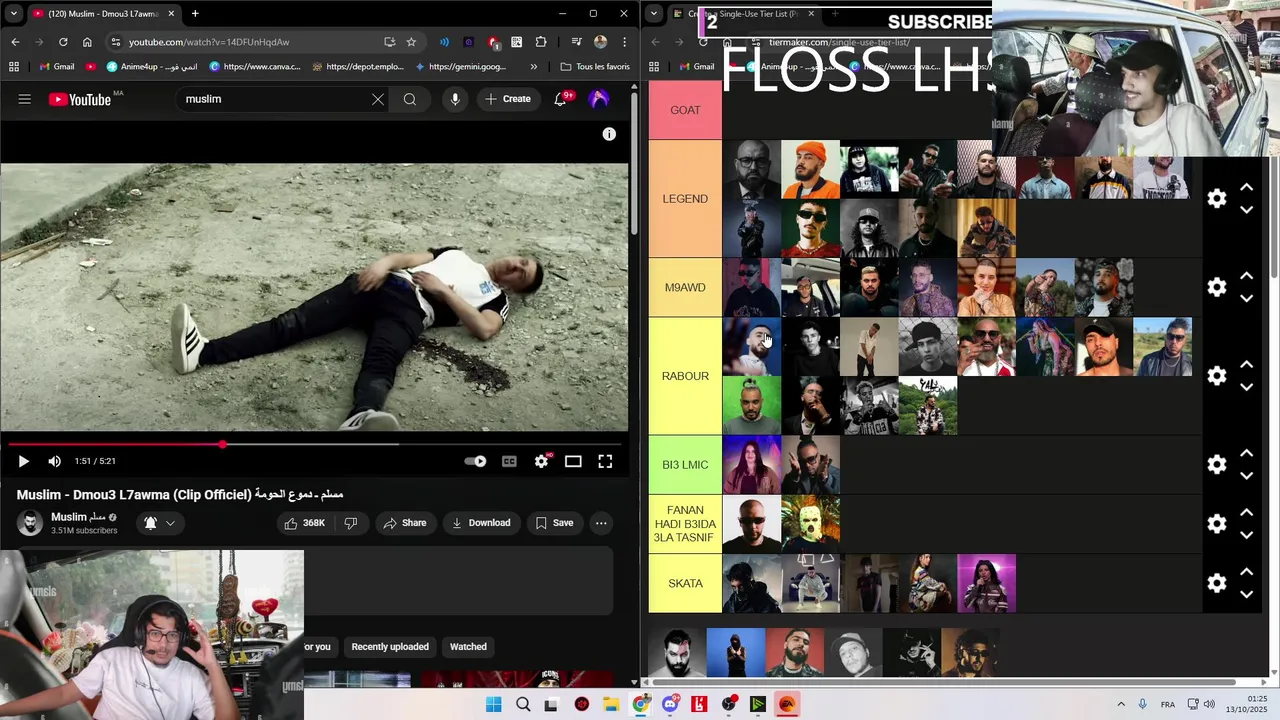Share the video
Screen dimensions: 1280x720
pos(405,523)
